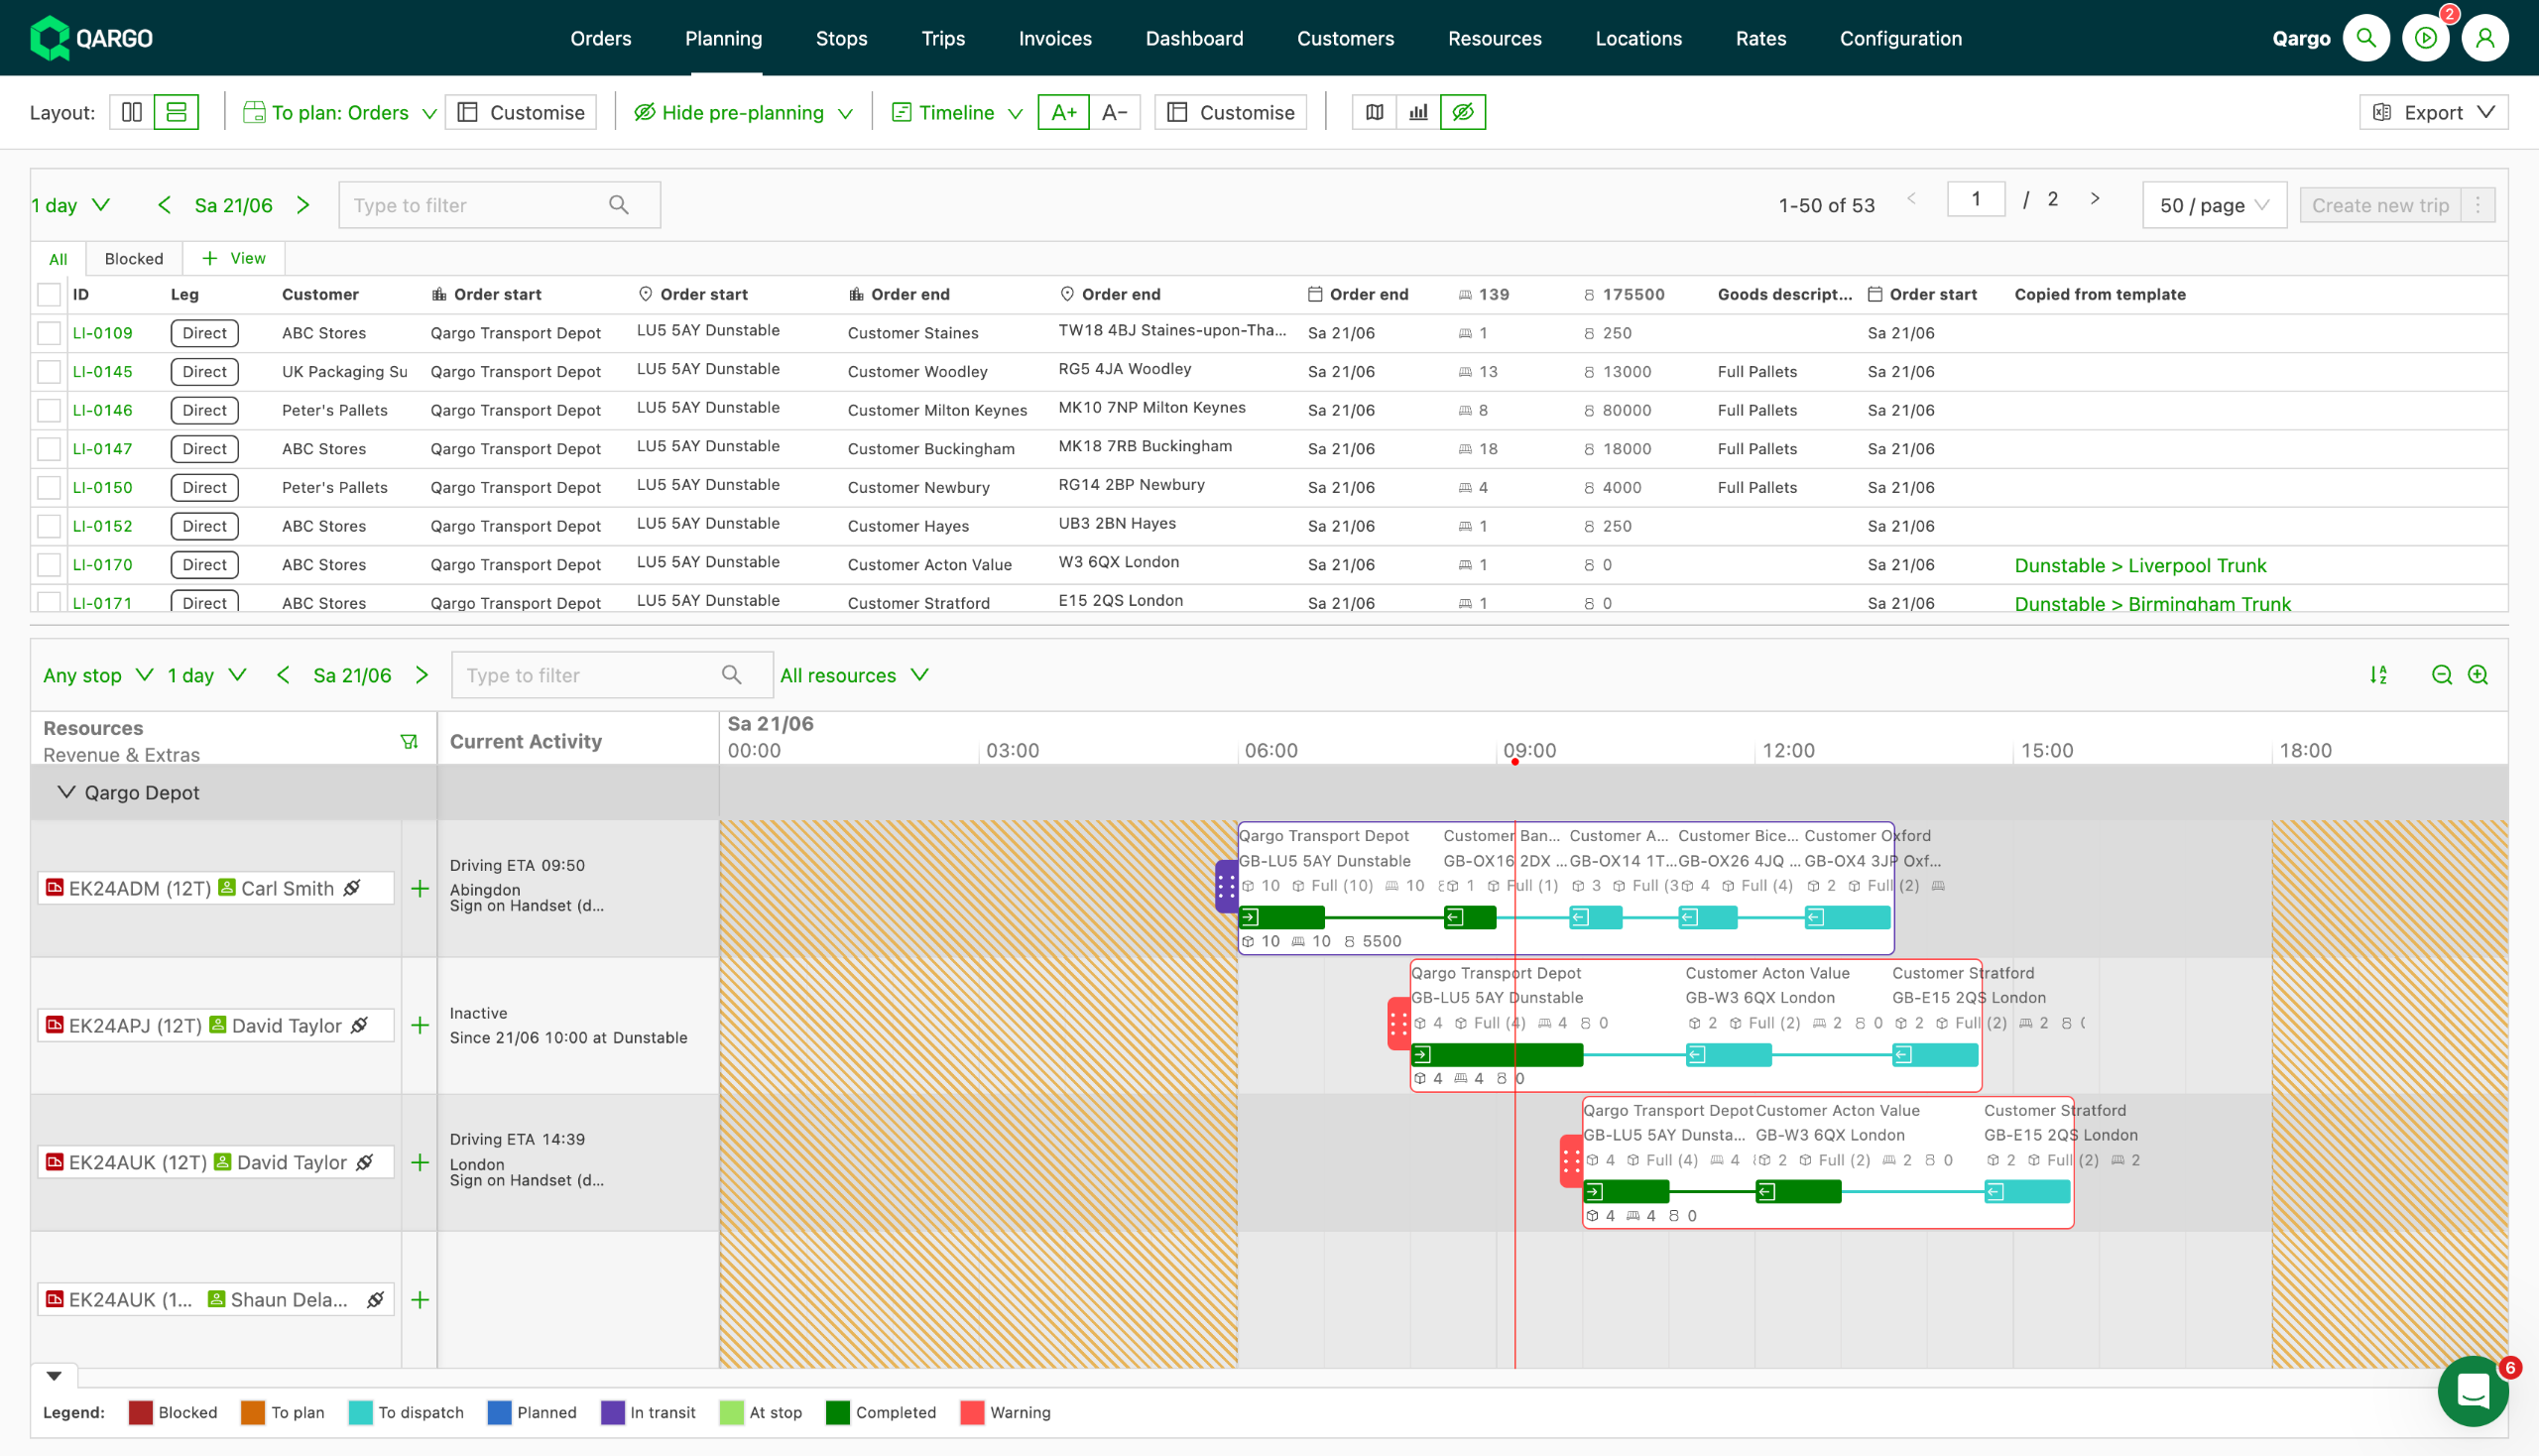Collapse the Qargo Depot group
This screenshot has width=2539, height=1456.
pos(66,792)
